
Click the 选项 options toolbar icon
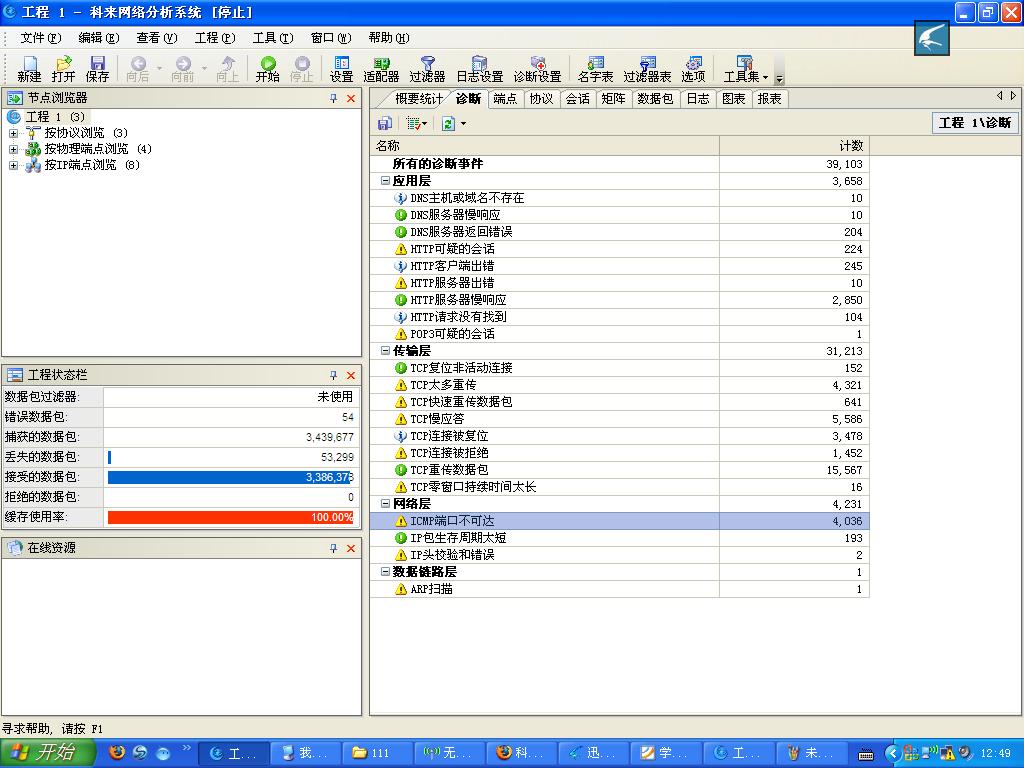[x=692, y=68]
